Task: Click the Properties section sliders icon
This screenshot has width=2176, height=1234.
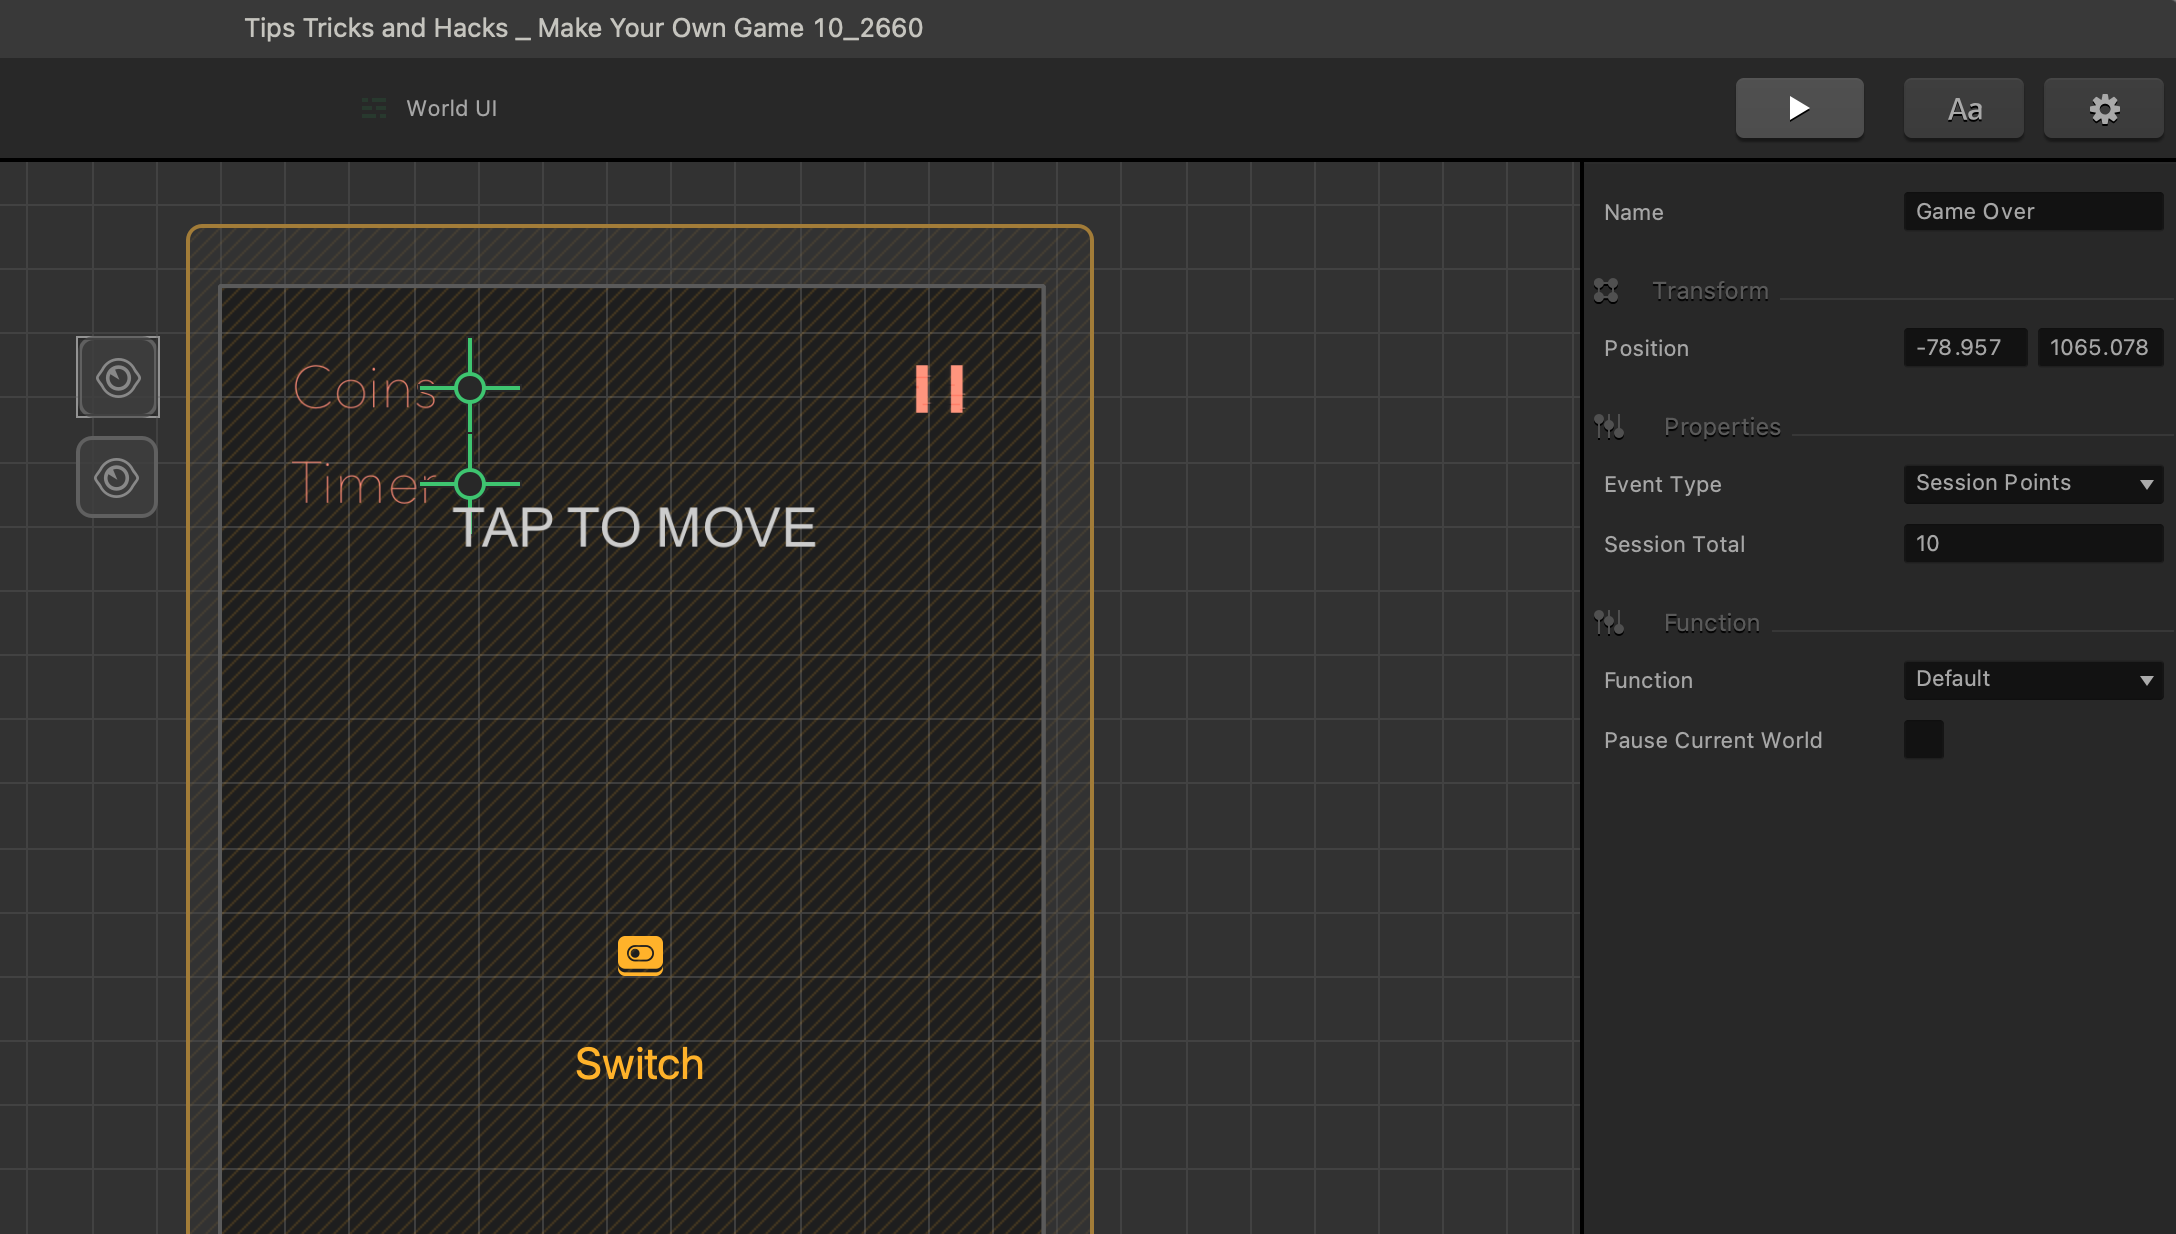Action: tap(1609, 427)
